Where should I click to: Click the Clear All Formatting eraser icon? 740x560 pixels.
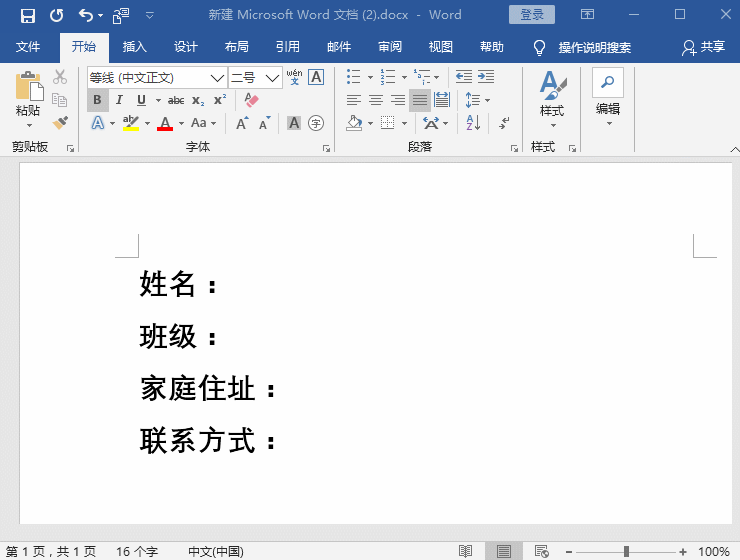click(x=251, y=100)
